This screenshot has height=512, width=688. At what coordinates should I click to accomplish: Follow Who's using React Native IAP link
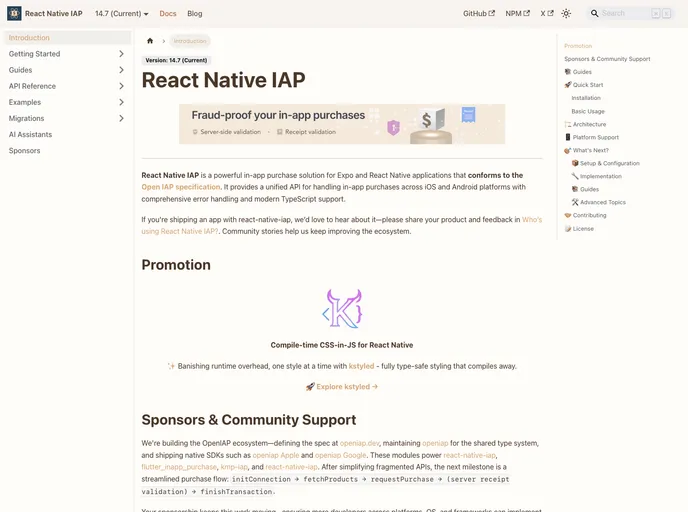tap(179, 231)
